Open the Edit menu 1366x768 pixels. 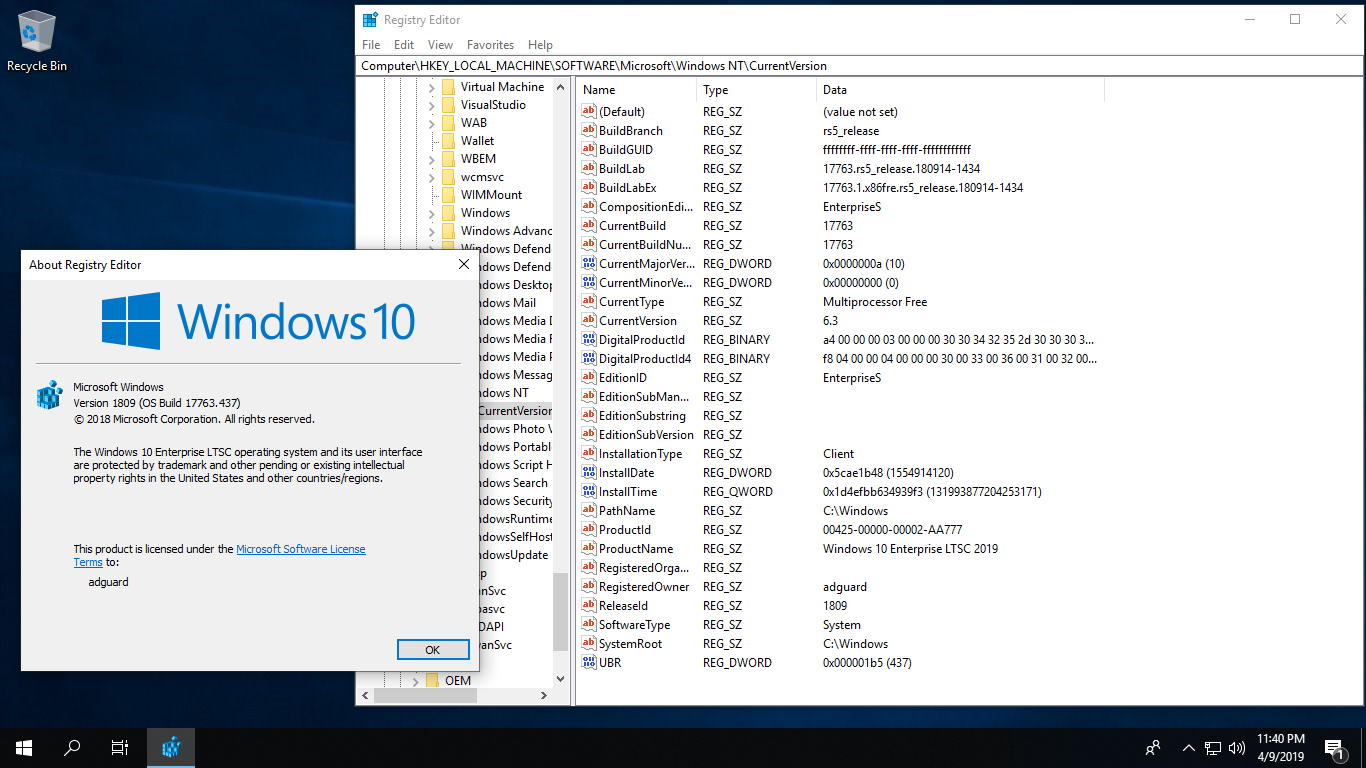click(x=404, y=45)
